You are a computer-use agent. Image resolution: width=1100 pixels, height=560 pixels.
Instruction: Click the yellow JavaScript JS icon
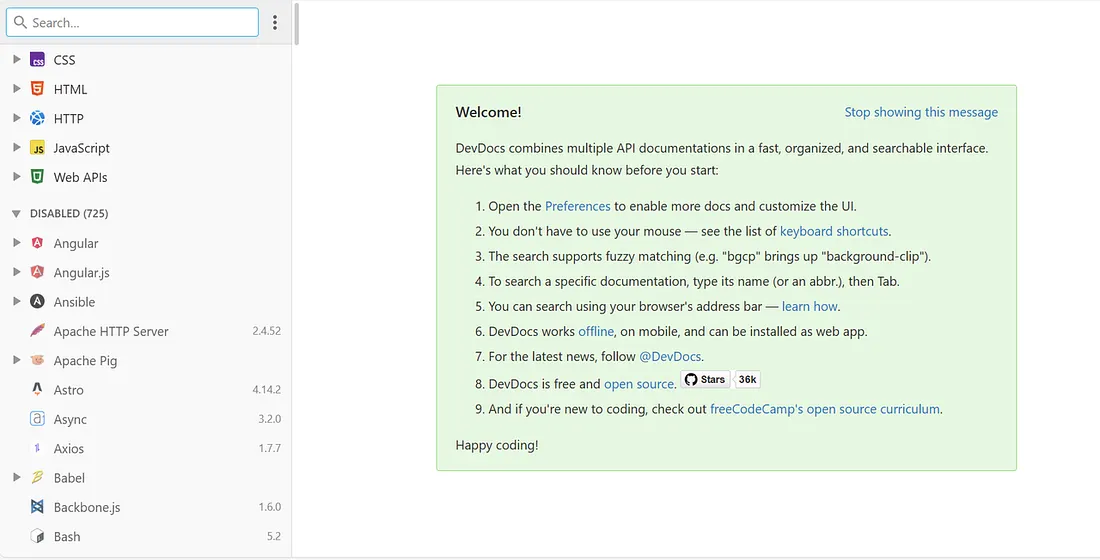tap(37, 148)
